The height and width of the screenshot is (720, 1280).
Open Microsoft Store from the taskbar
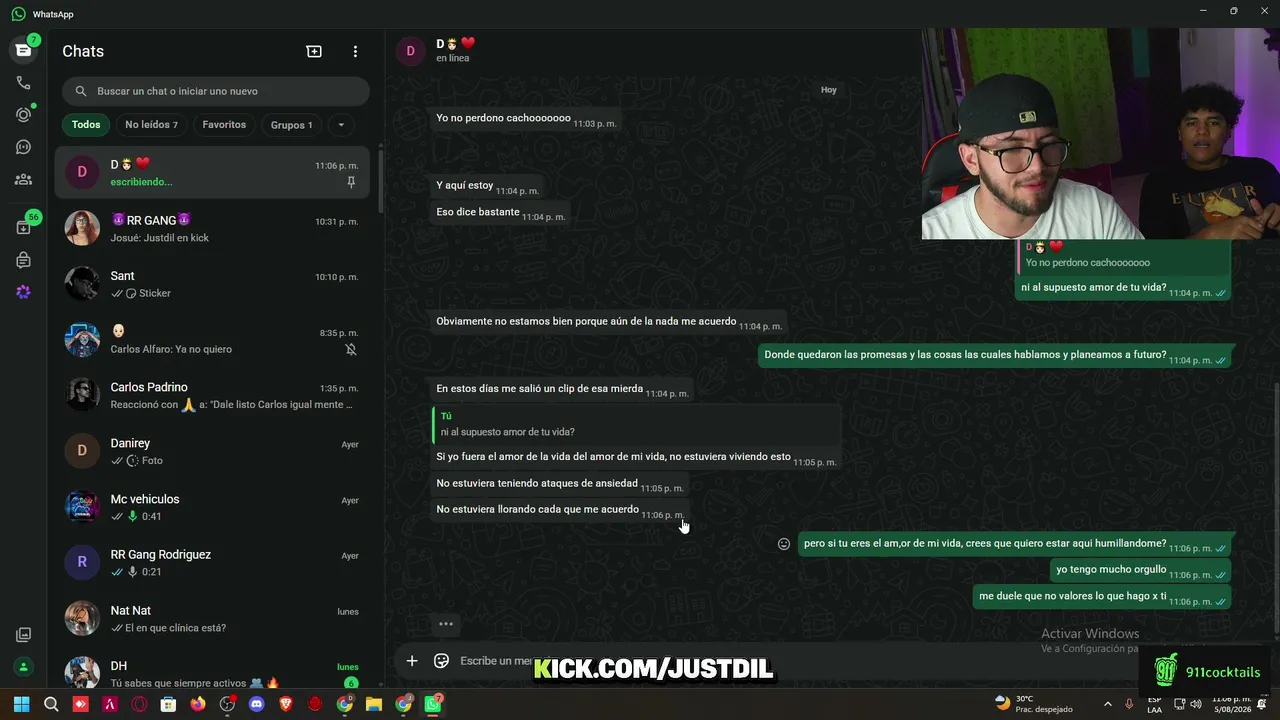[x=168, y=704]
